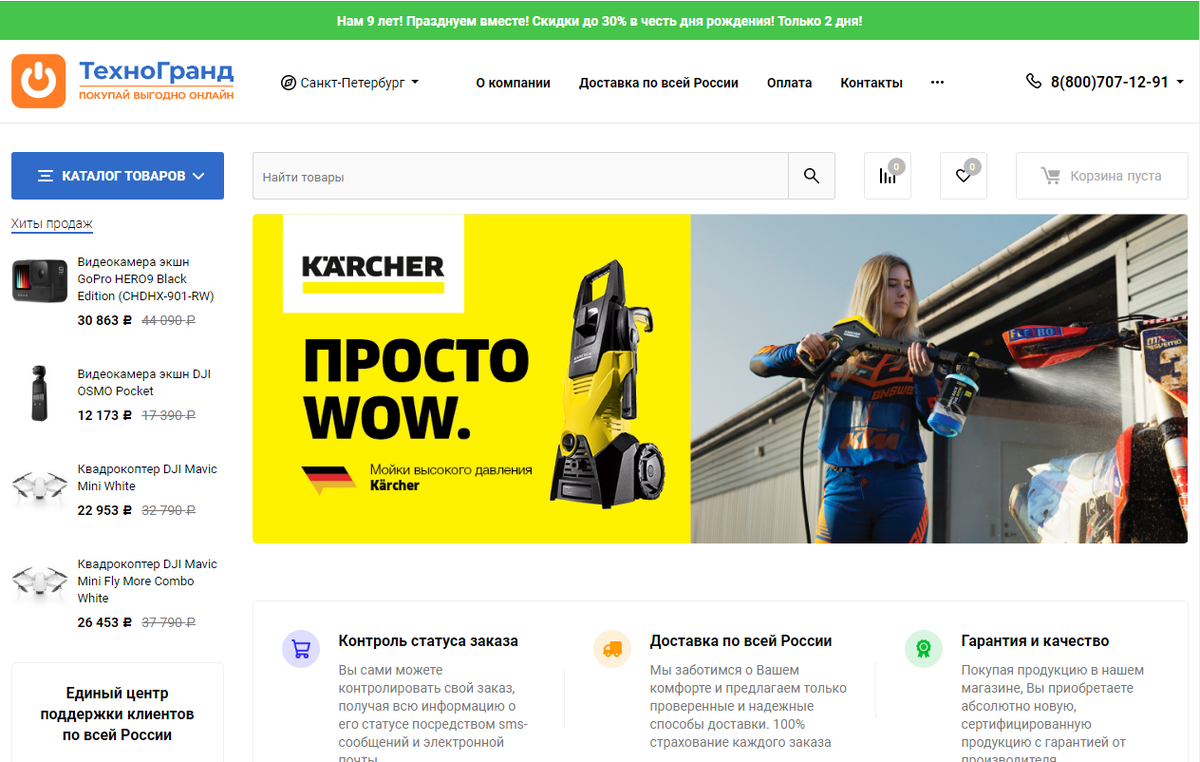Click the crossed-out price 37 790 ₽

coord(168,622)
